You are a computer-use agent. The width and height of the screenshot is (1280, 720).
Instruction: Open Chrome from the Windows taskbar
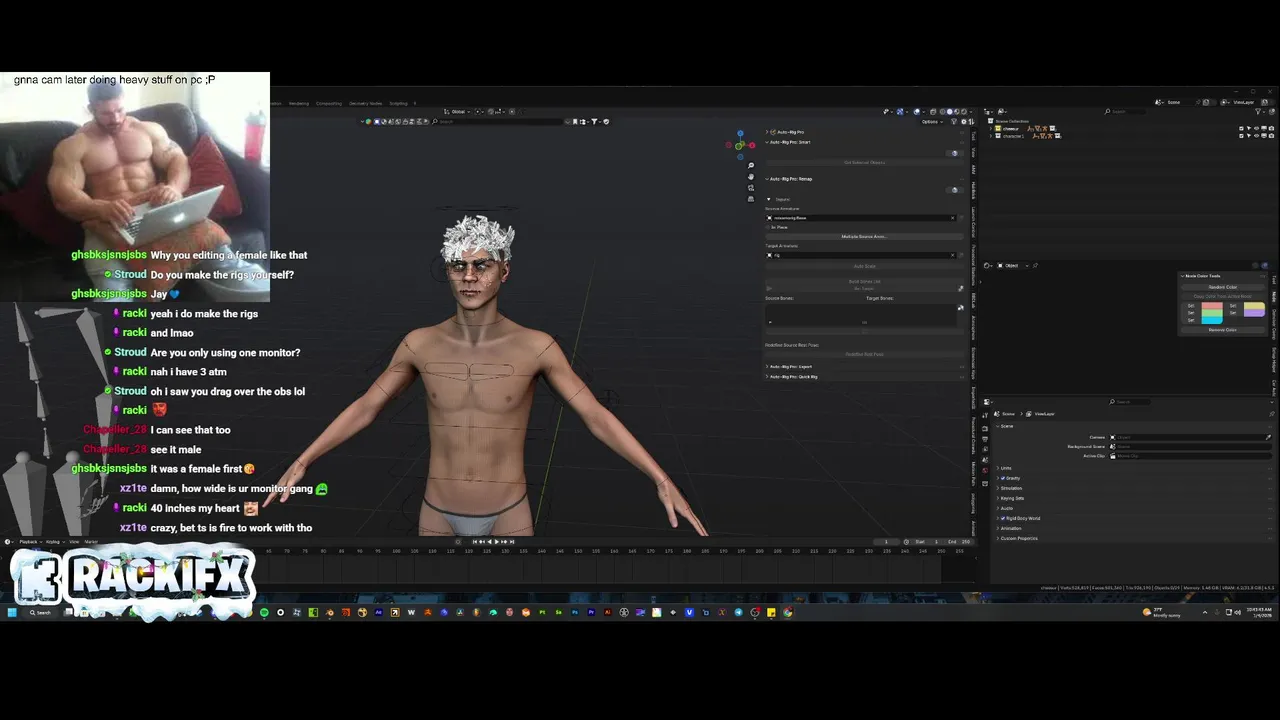point(788,612)
